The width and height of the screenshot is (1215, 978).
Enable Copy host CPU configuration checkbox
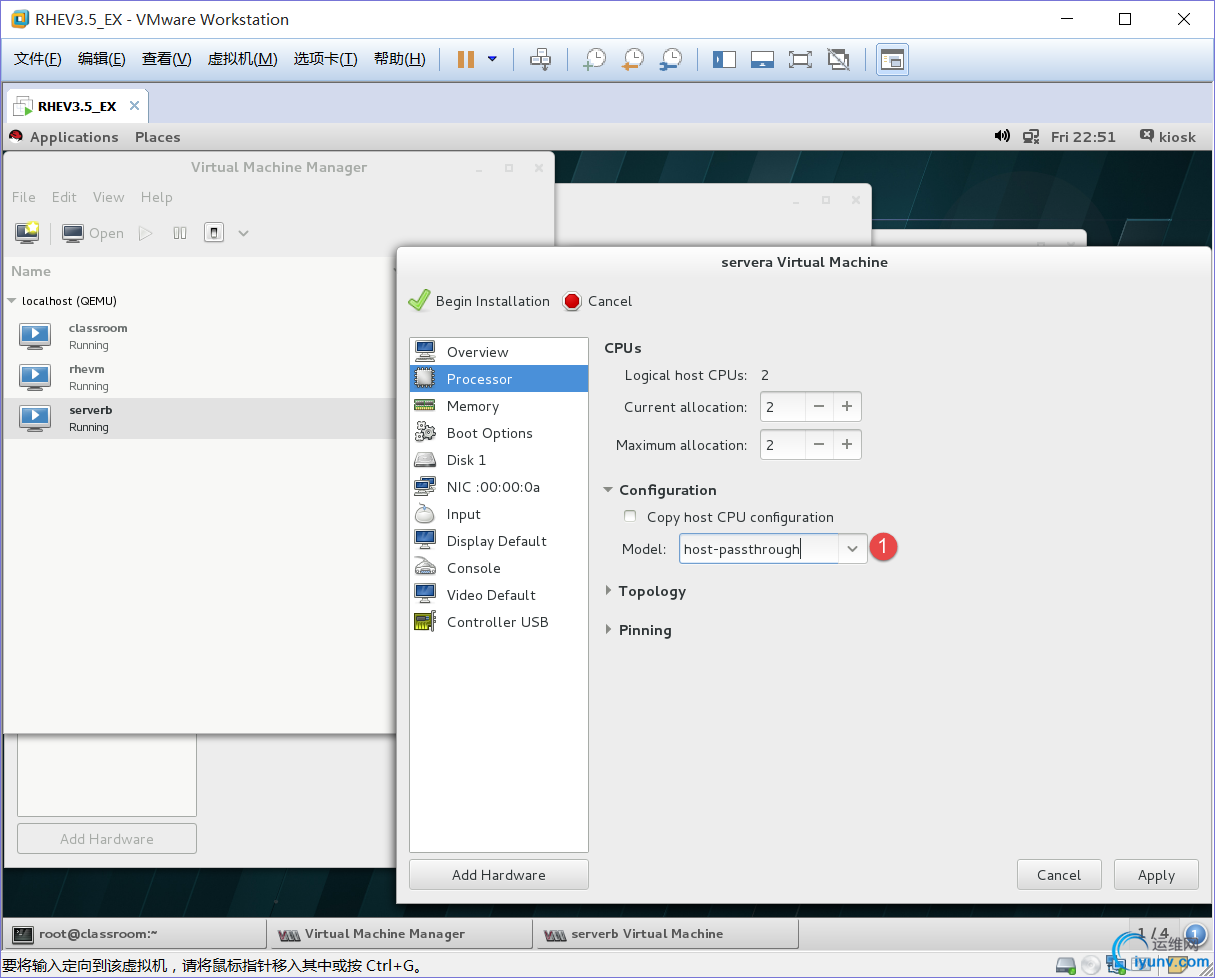click(630, 516)
